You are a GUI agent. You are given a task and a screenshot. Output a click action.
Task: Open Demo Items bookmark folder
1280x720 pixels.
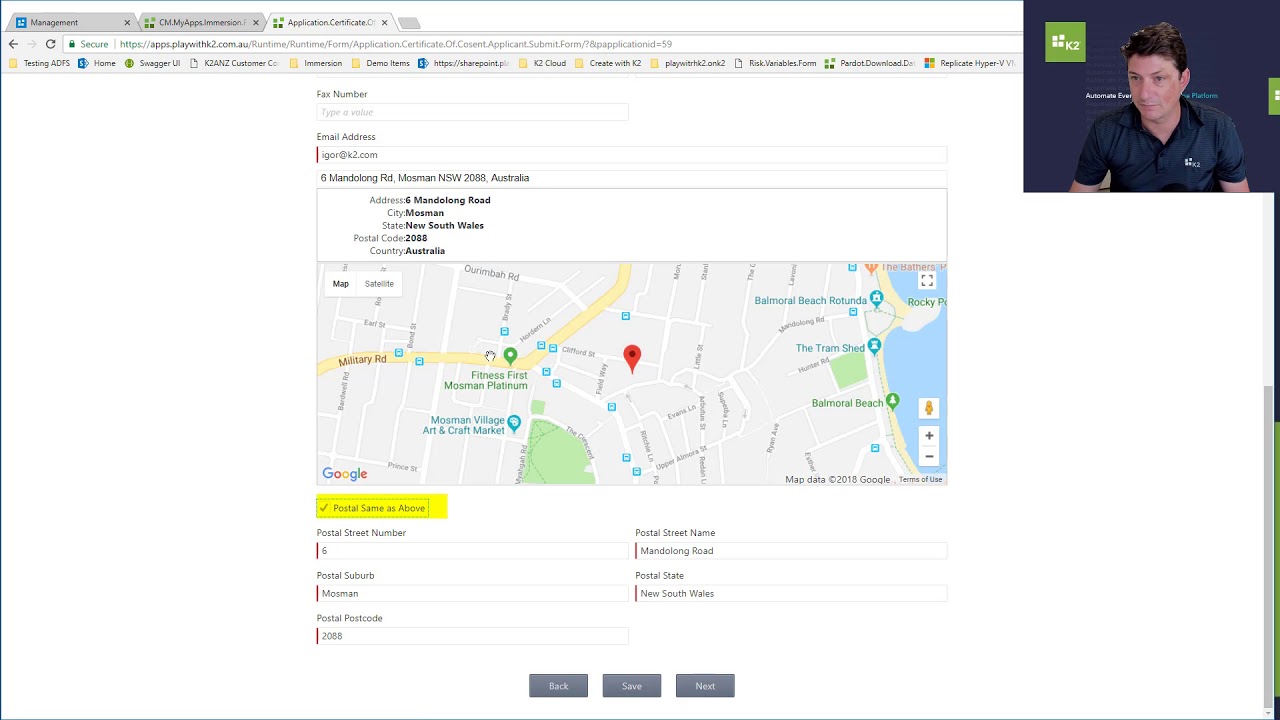380,63
